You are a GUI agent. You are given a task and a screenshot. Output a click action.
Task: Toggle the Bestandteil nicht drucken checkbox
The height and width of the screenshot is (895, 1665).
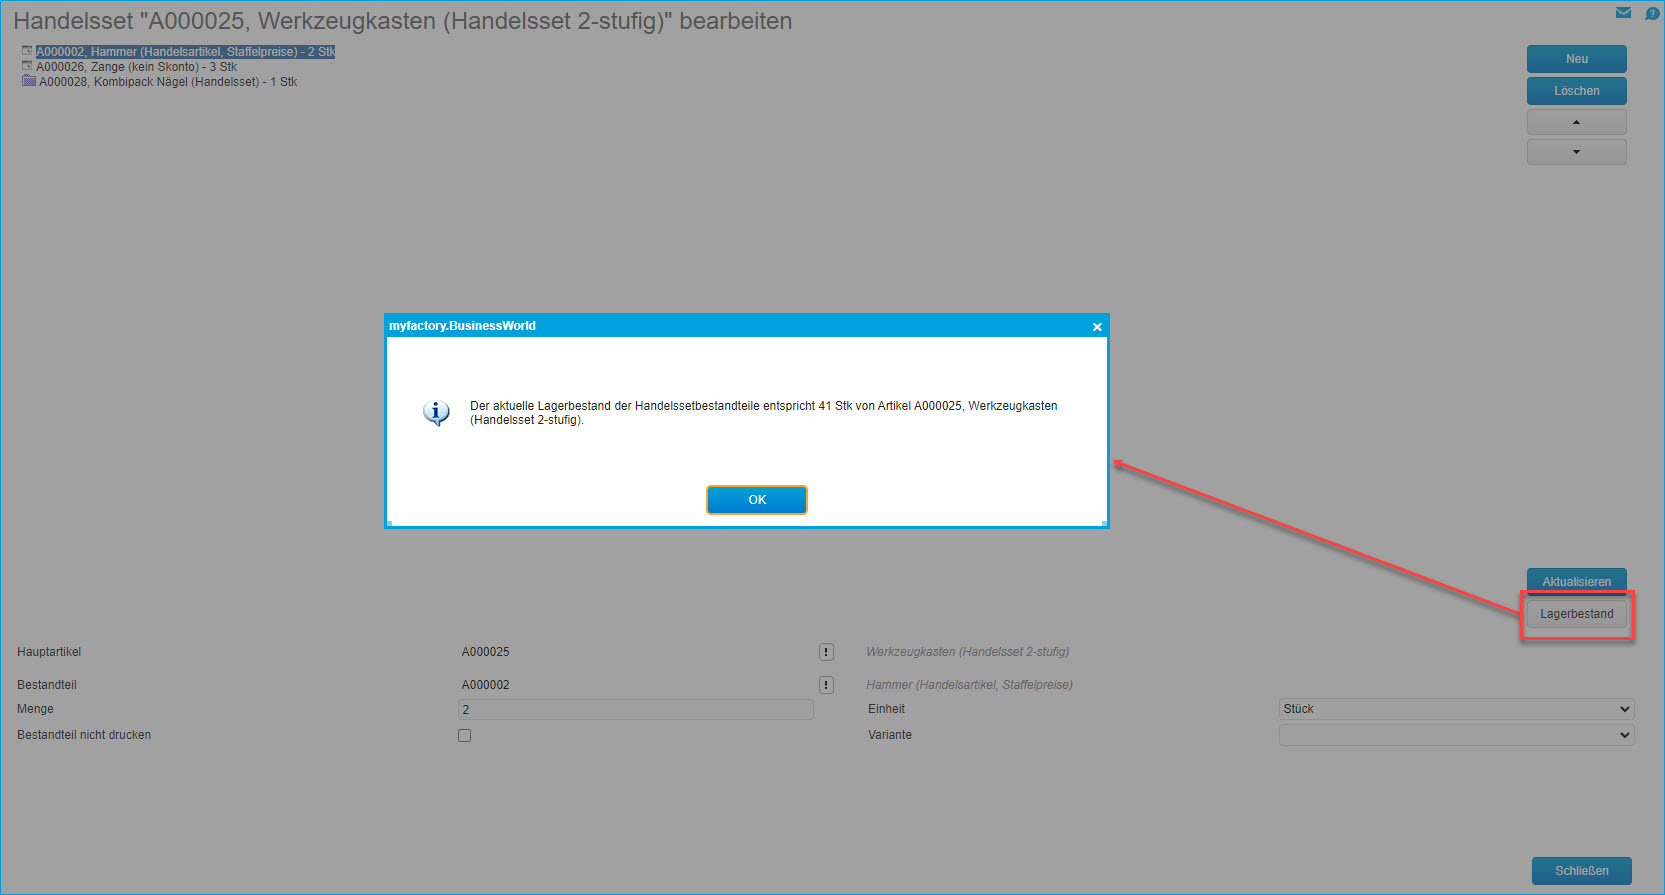pyautogui.click(x=464, y=735)
